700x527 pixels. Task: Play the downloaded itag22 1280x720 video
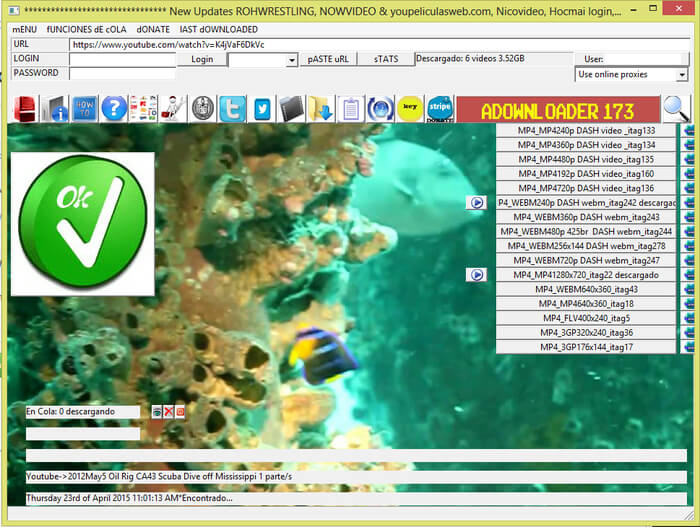pos(477,274)
